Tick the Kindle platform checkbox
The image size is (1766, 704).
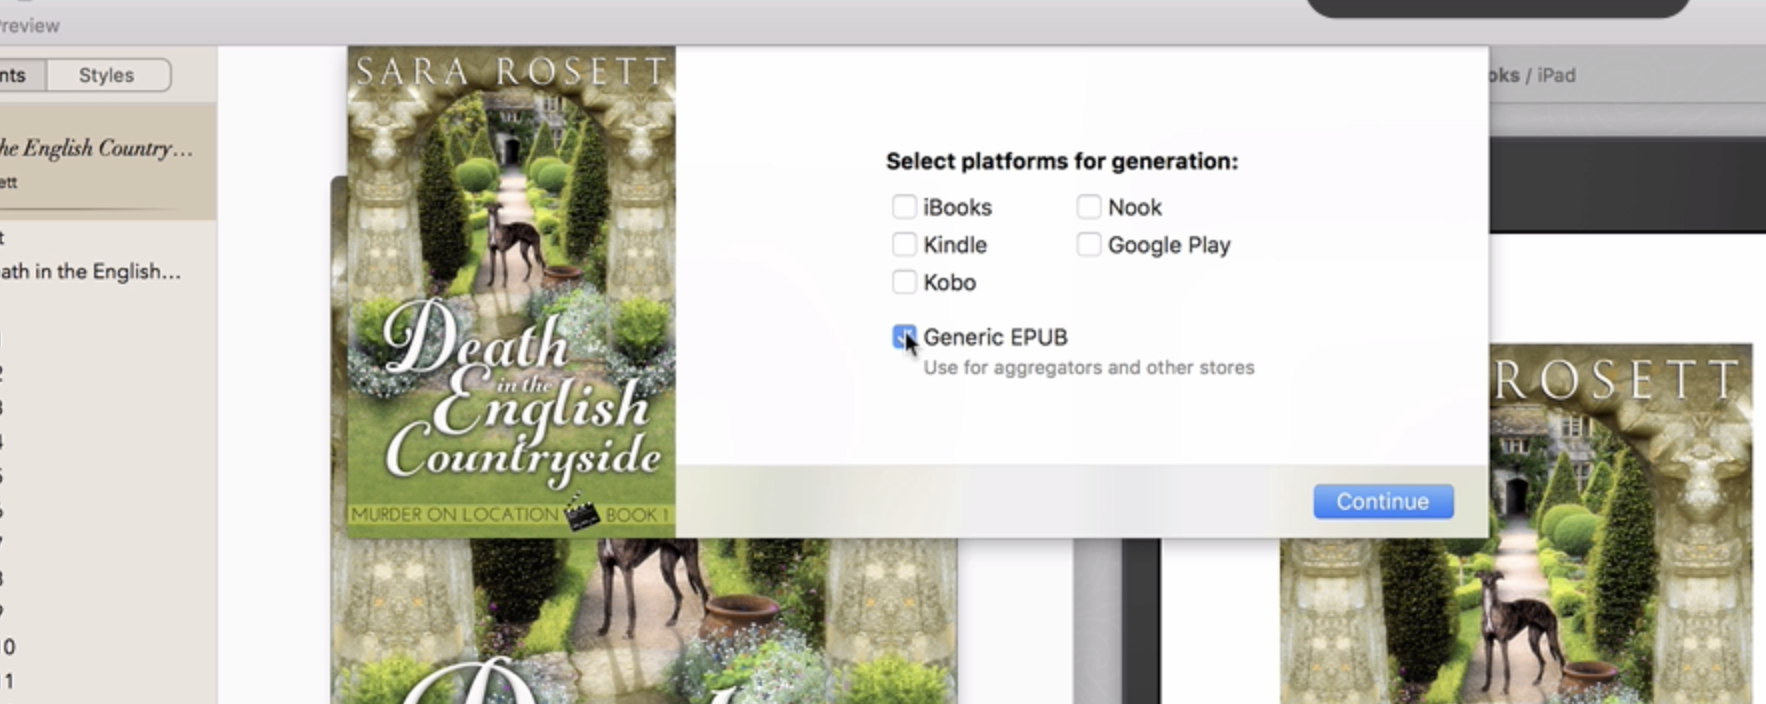click(x=904, y=244)
